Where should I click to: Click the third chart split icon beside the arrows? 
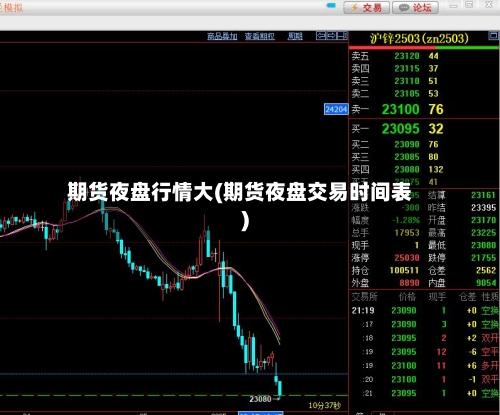pyautogui.click(x=342, y=35)
